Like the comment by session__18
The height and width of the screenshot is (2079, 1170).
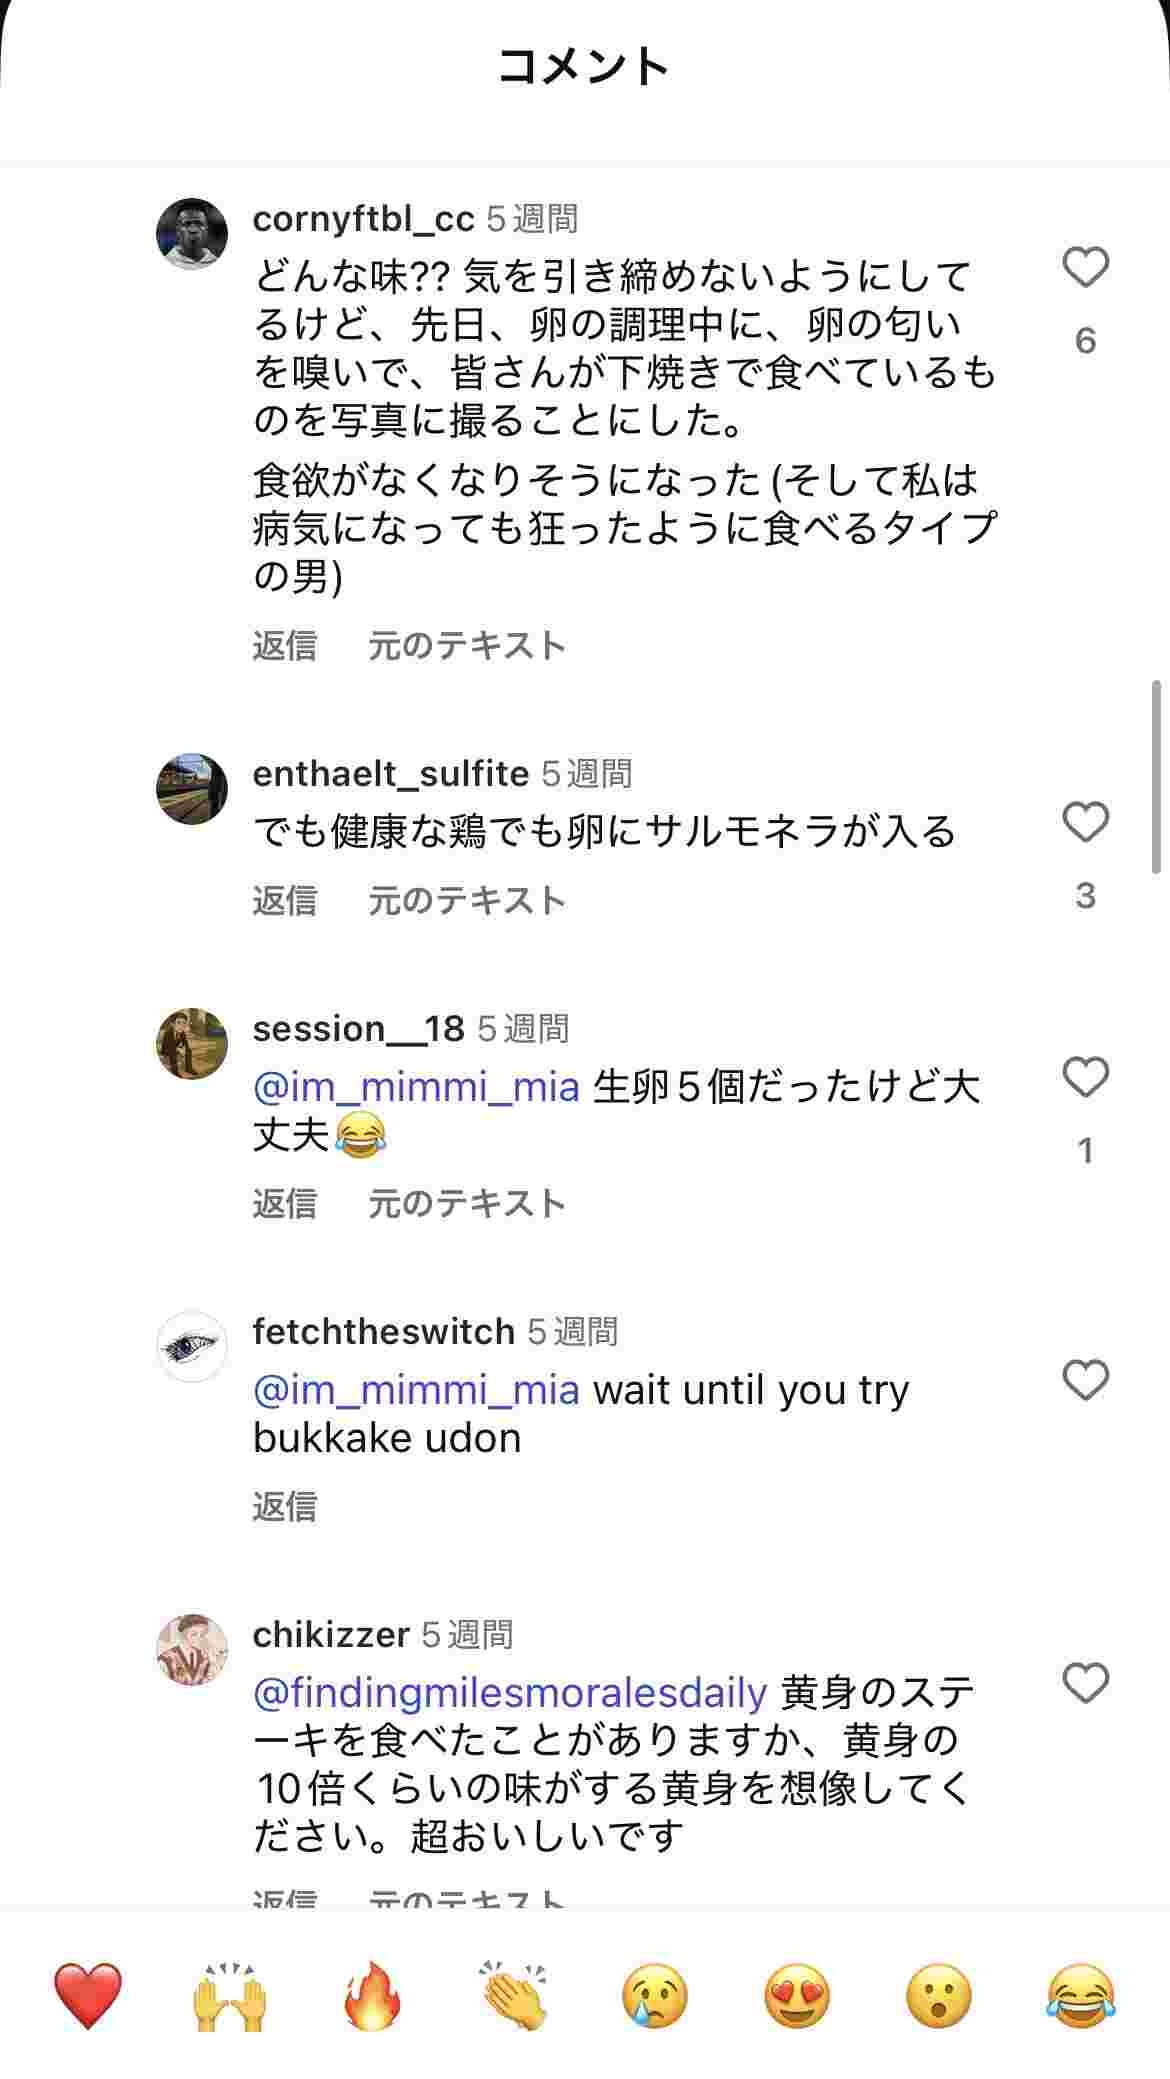tap(1085, 1078)
